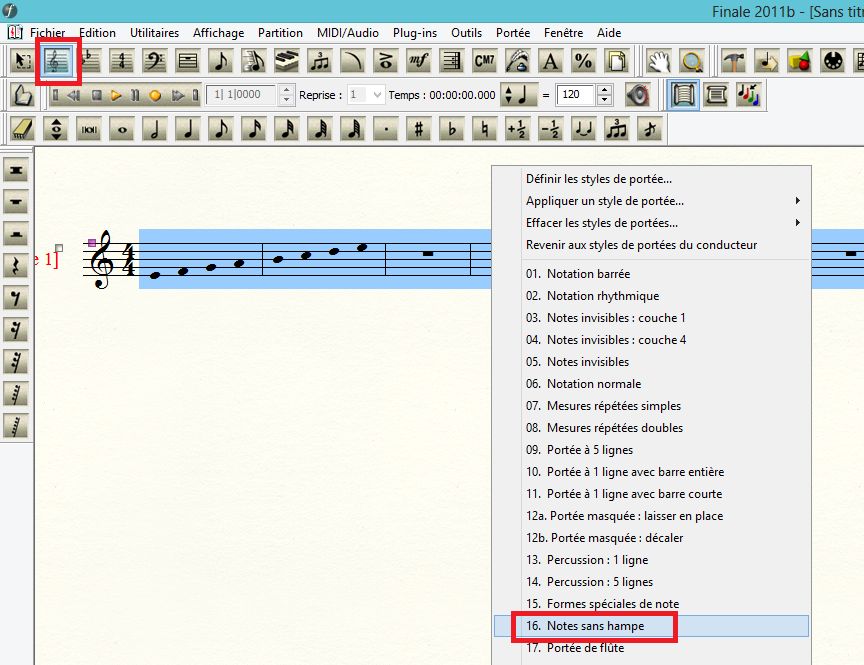
Task: Select the Text tool (A icon)
Action: pyautogui.click(x=550, y=62)
